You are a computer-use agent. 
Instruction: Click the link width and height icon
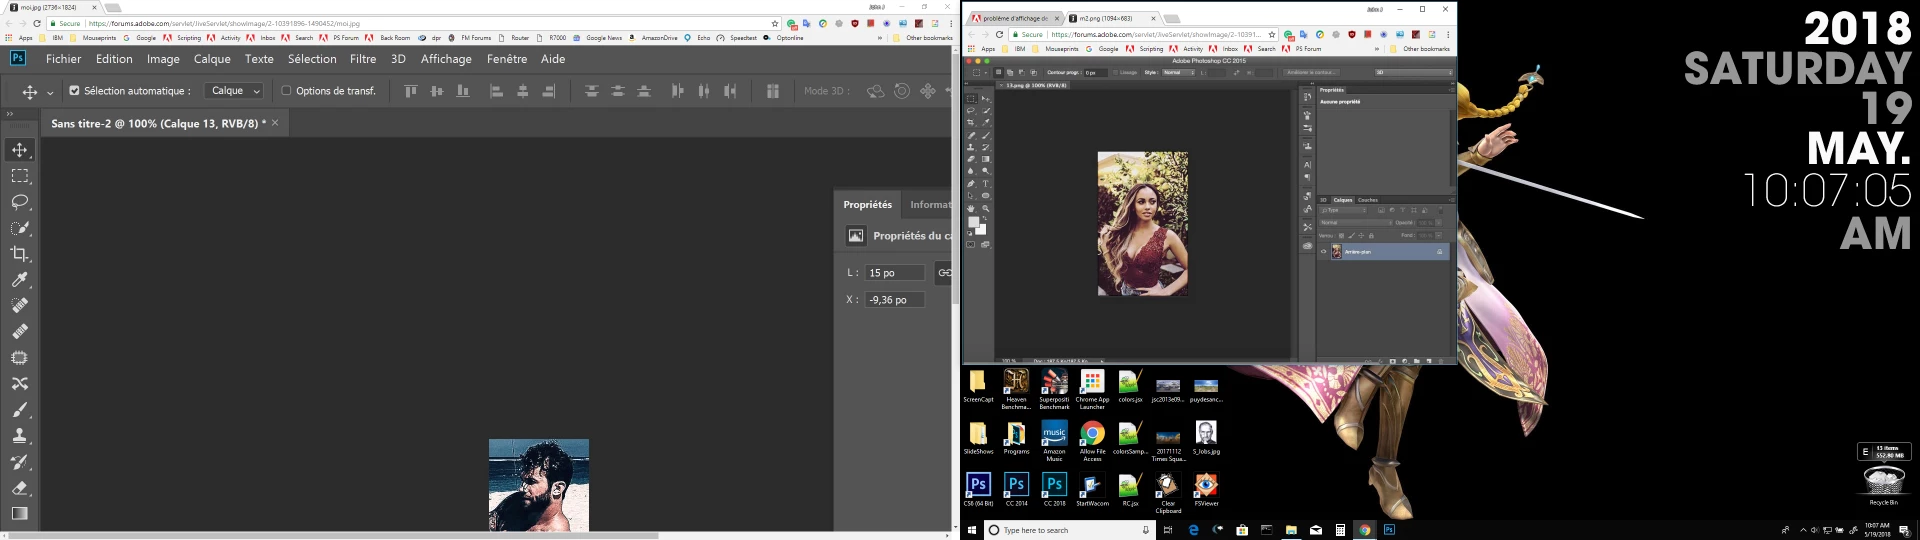tap(943, 273)
